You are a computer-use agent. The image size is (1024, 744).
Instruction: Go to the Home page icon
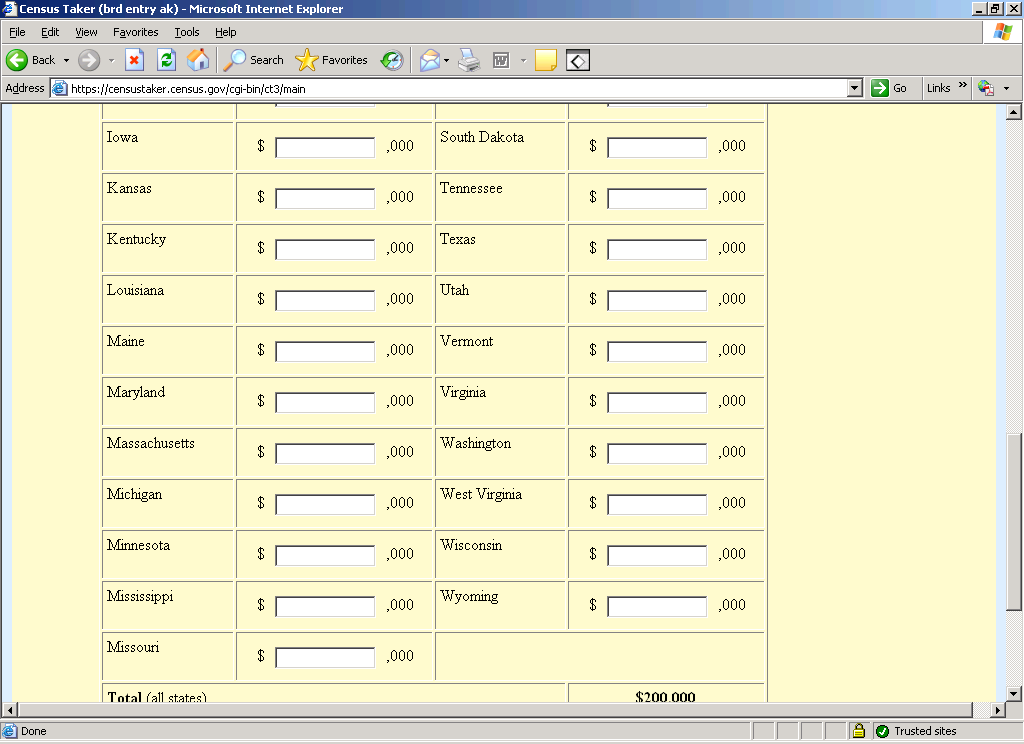(x=198, y=60)
